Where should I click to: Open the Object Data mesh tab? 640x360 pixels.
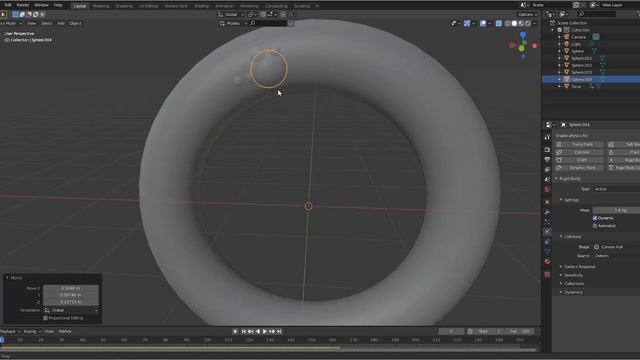(547, 251)
